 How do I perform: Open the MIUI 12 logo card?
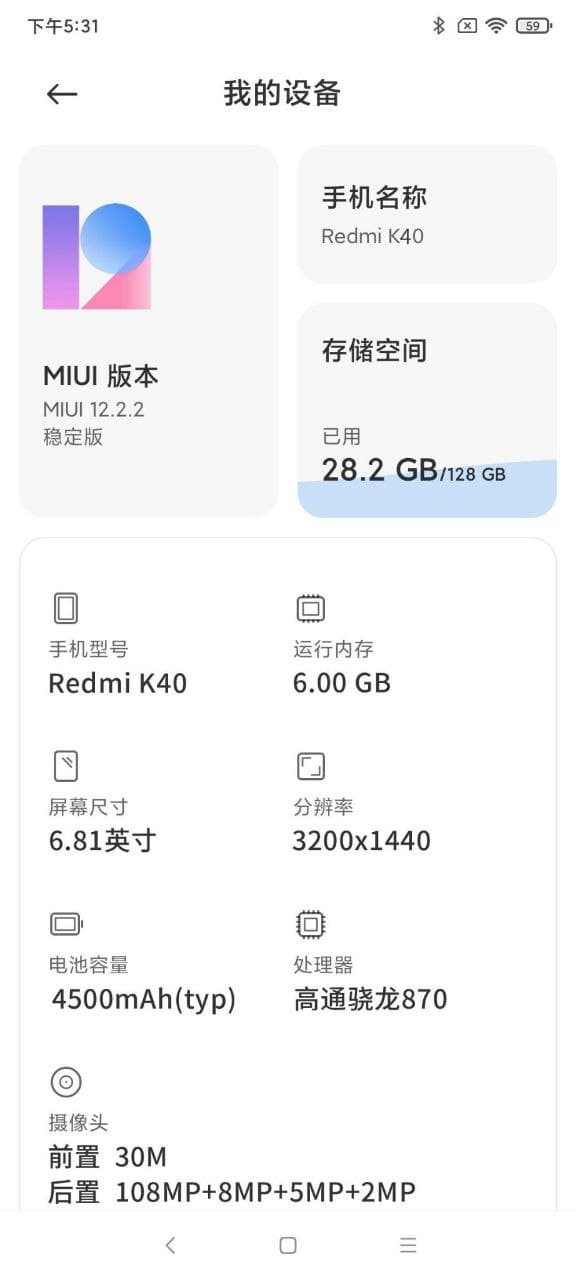tap(149, 331)
